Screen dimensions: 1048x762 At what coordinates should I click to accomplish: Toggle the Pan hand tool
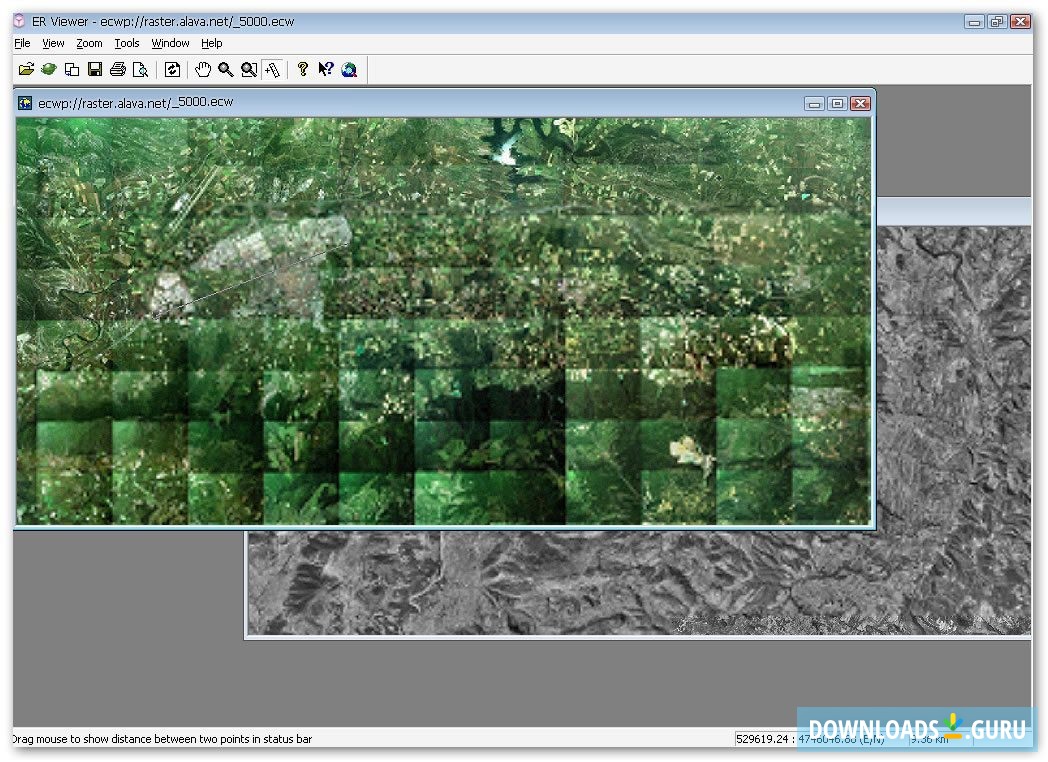click(203, 69)
